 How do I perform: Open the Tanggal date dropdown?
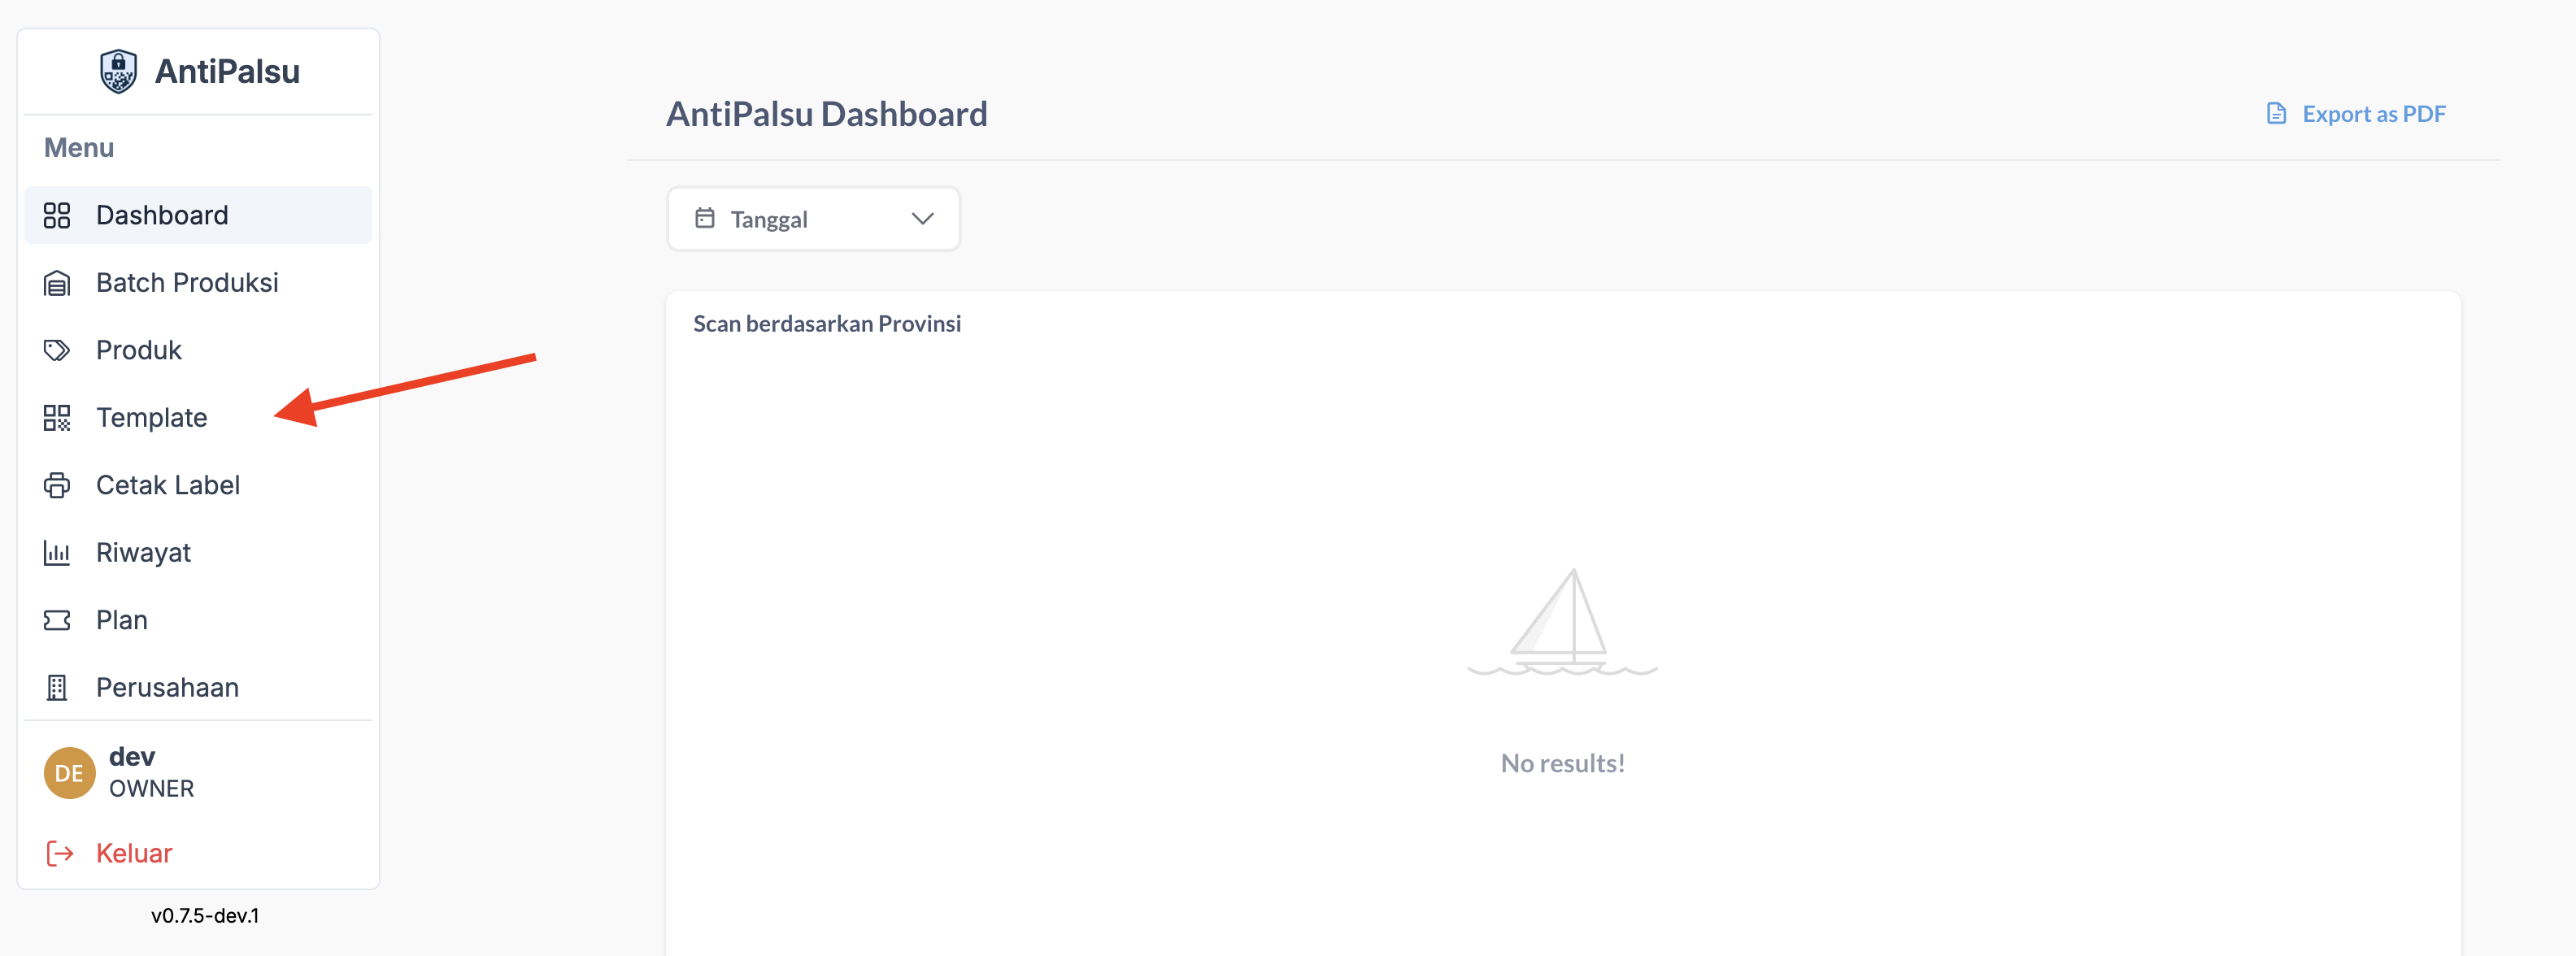(x=812, y=219)
